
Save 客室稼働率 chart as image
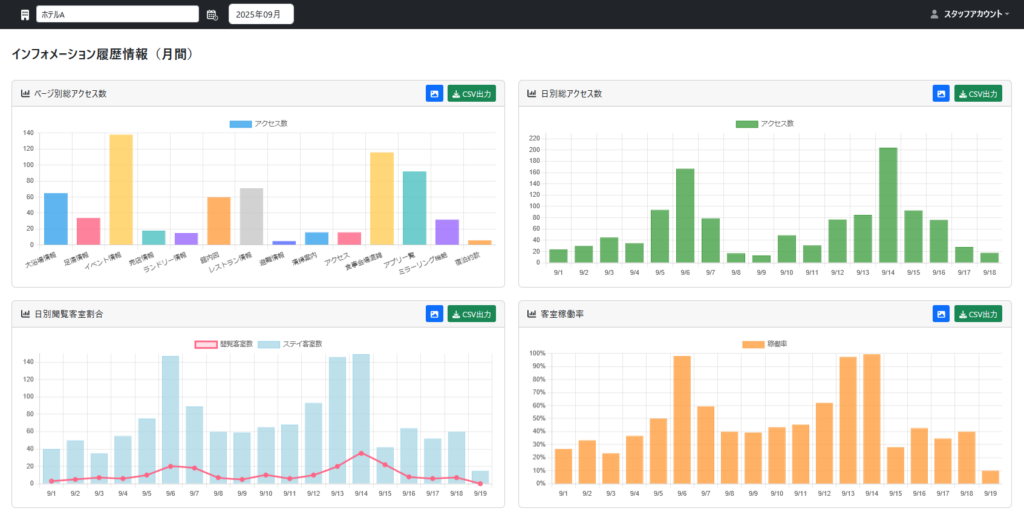941,313
